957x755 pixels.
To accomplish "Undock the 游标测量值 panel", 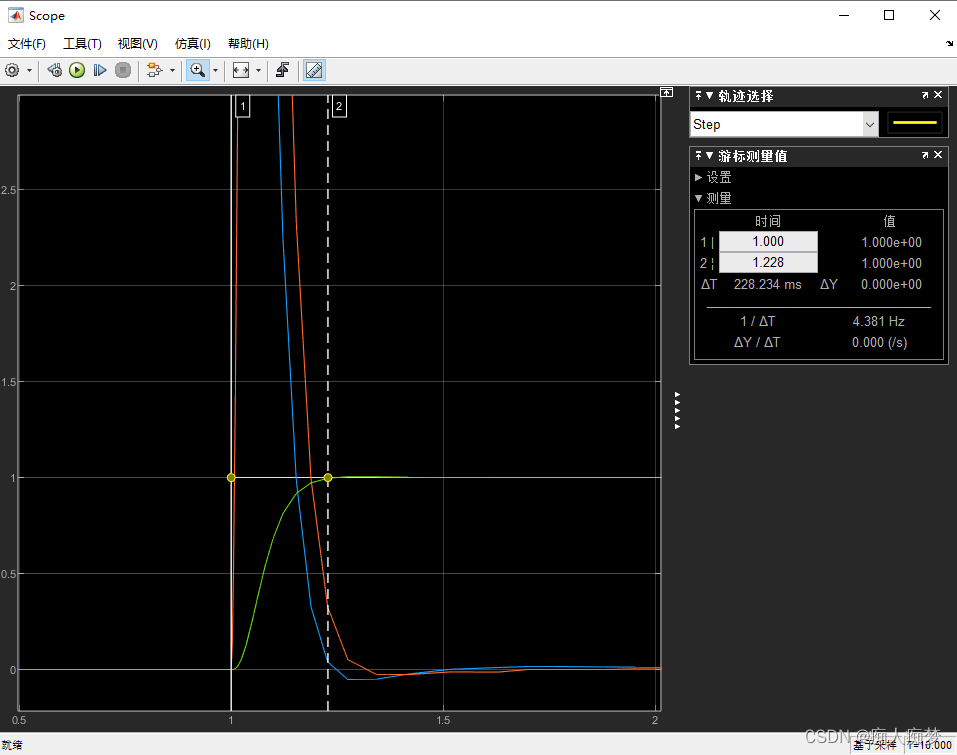I will (x=925, y=155).
